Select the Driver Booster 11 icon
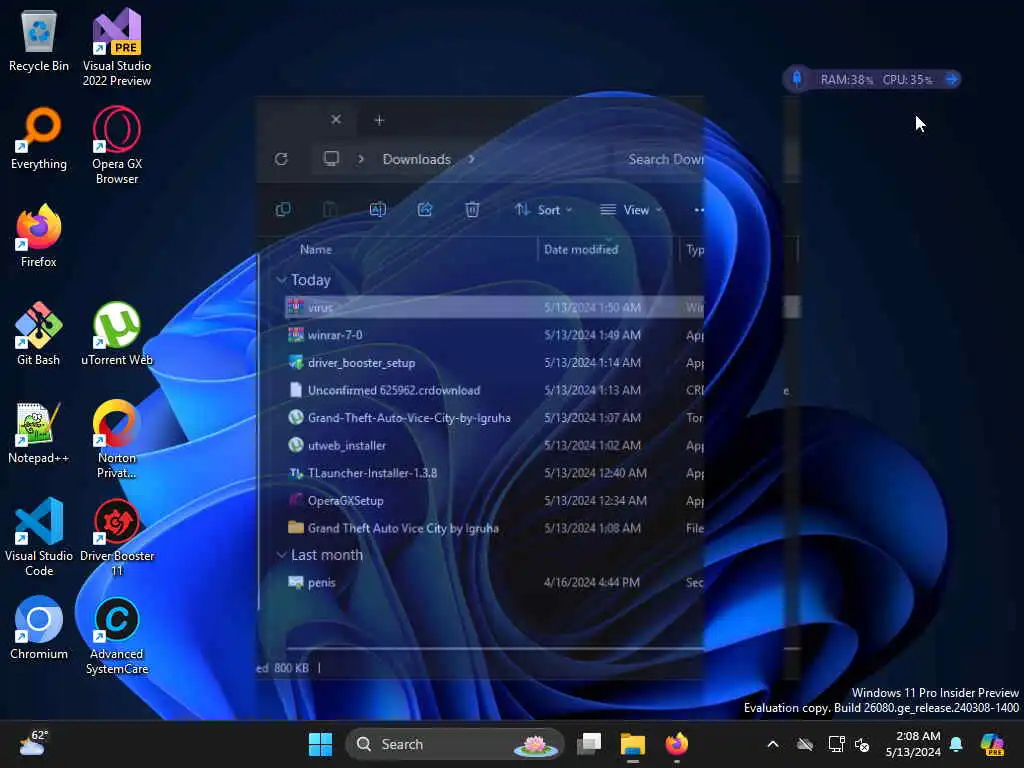Viewport: 1024px width, 768px height. 117,537
